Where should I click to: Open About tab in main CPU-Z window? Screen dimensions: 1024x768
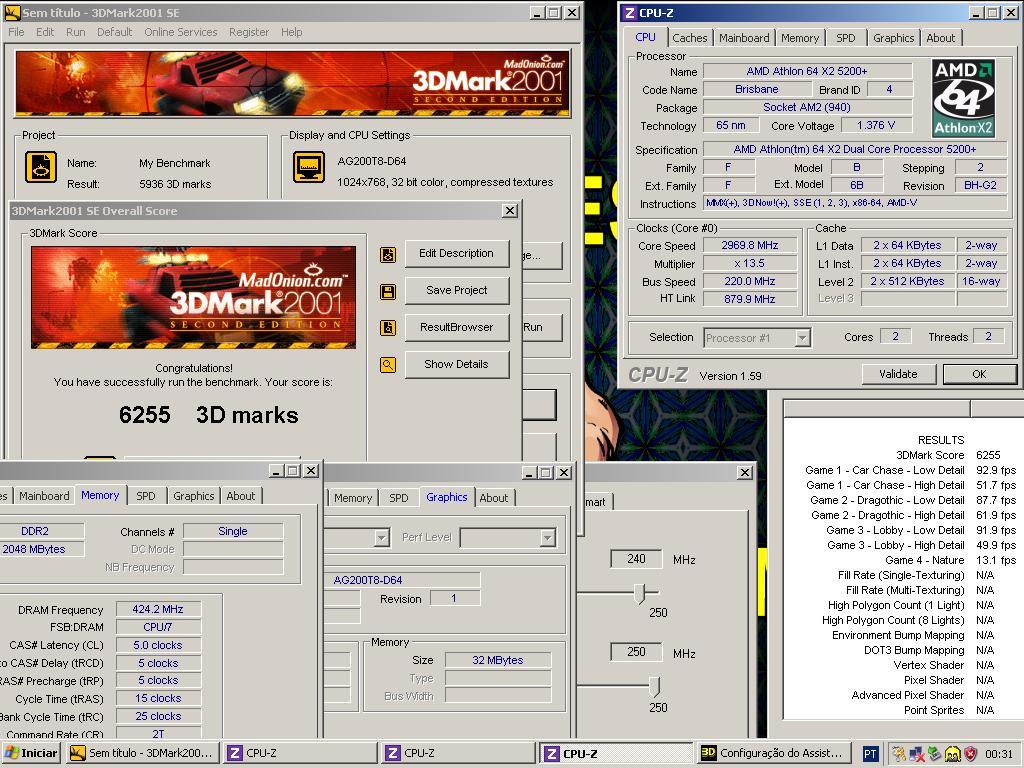(x=940, y=38)
